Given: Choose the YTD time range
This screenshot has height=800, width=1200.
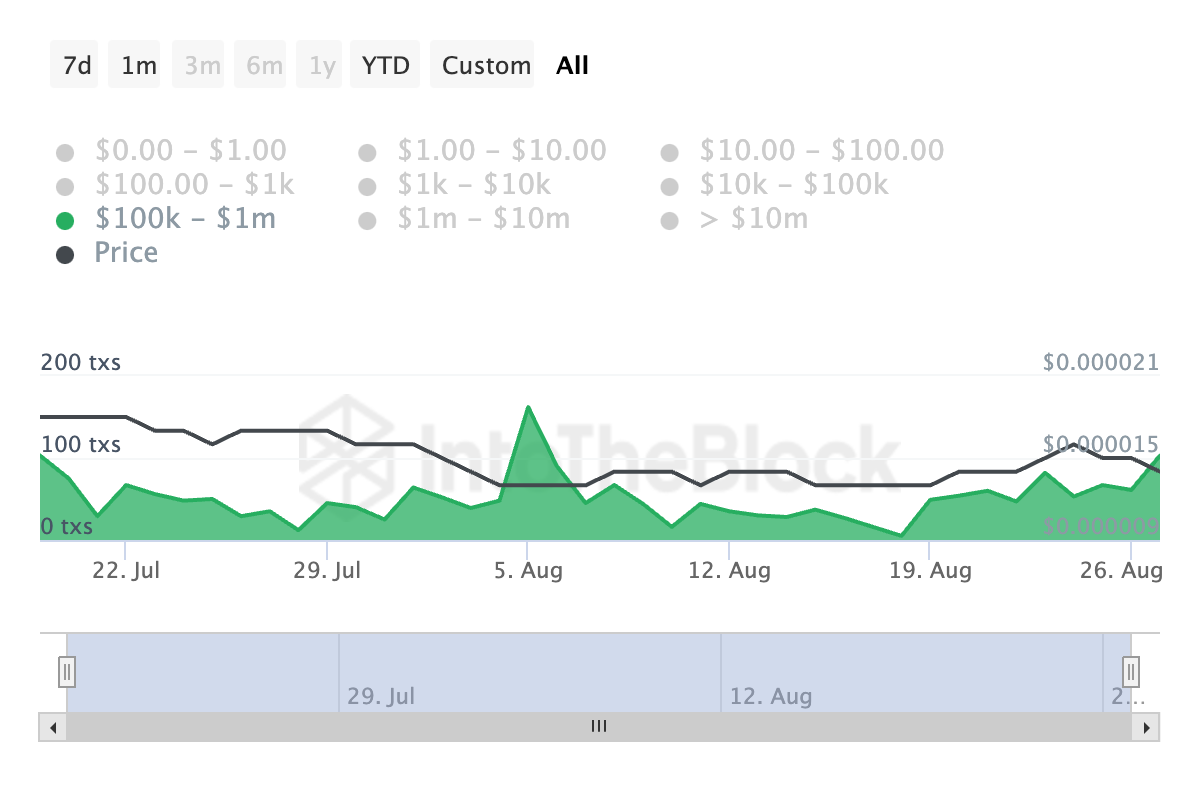Looking at the screenshot, I should tap(386, 66).
